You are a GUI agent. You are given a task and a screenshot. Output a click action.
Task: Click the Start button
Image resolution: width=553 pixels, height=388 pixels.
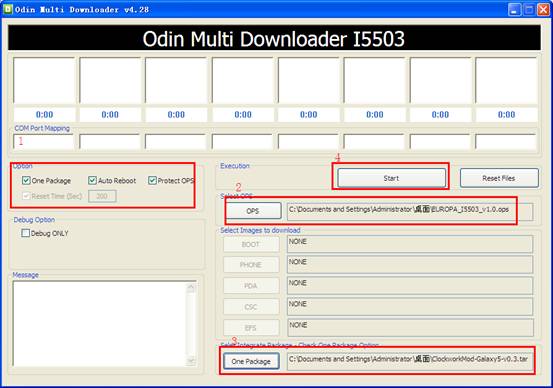click(391, 178)
